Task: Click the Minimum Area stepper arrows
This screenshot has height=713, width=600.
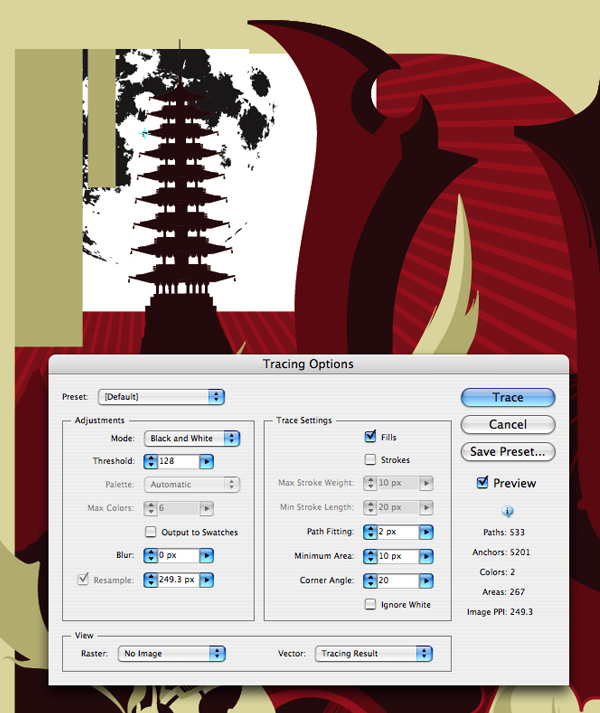Action: [x=370, y=556]
